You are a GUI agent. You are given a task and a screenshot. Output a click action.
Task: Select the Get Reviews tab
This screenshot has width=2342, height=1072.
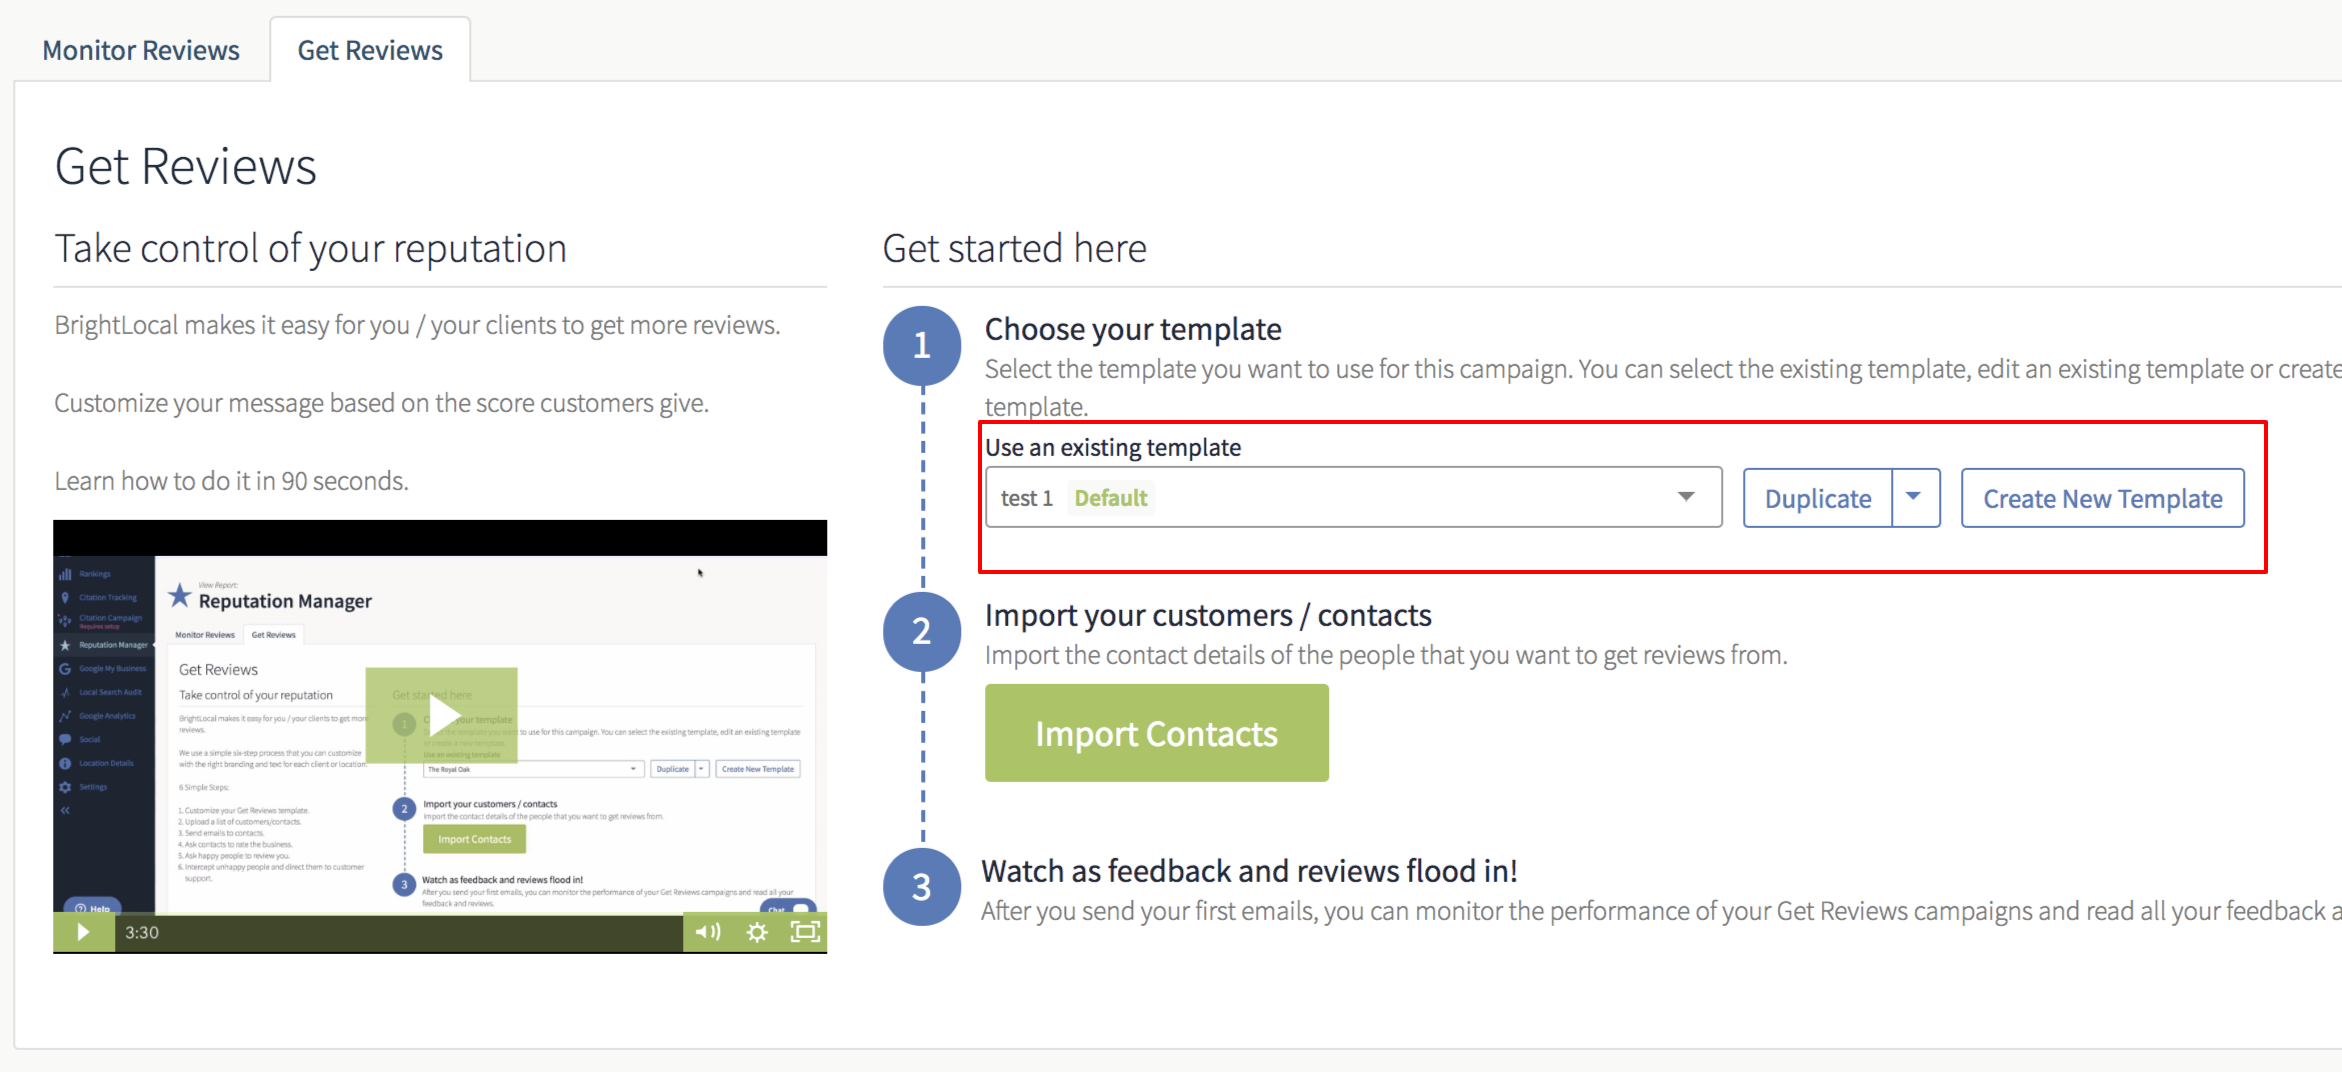coord(370,50)
